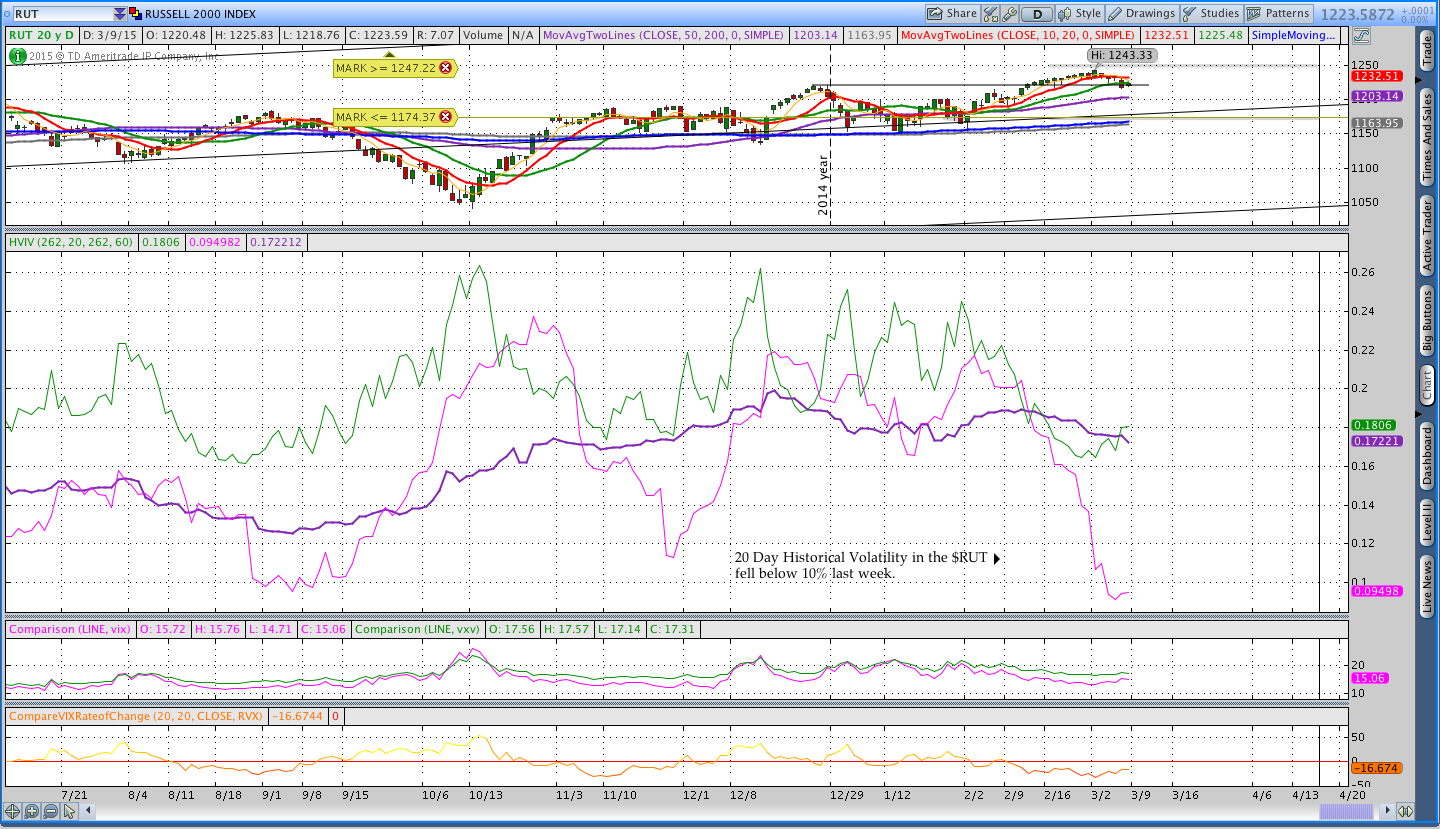Open the Live News side tab
The height and width of the screenshot is (829, 1440).
point(1426,586)
